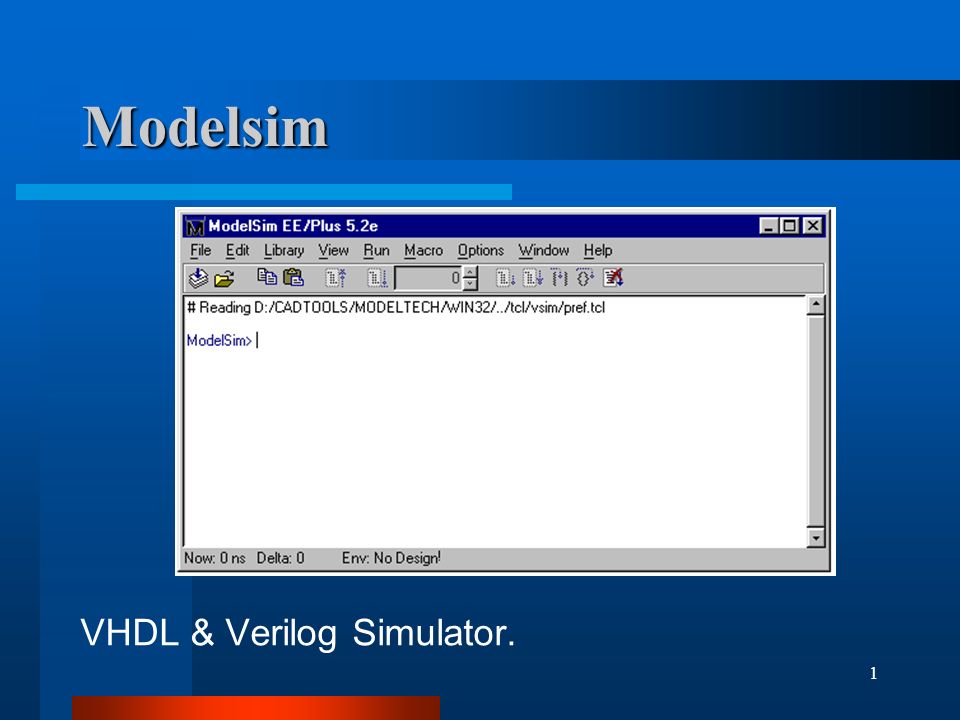Open the Run menu
The width and height of the screenshot is (960, 720).
(376, 250)
